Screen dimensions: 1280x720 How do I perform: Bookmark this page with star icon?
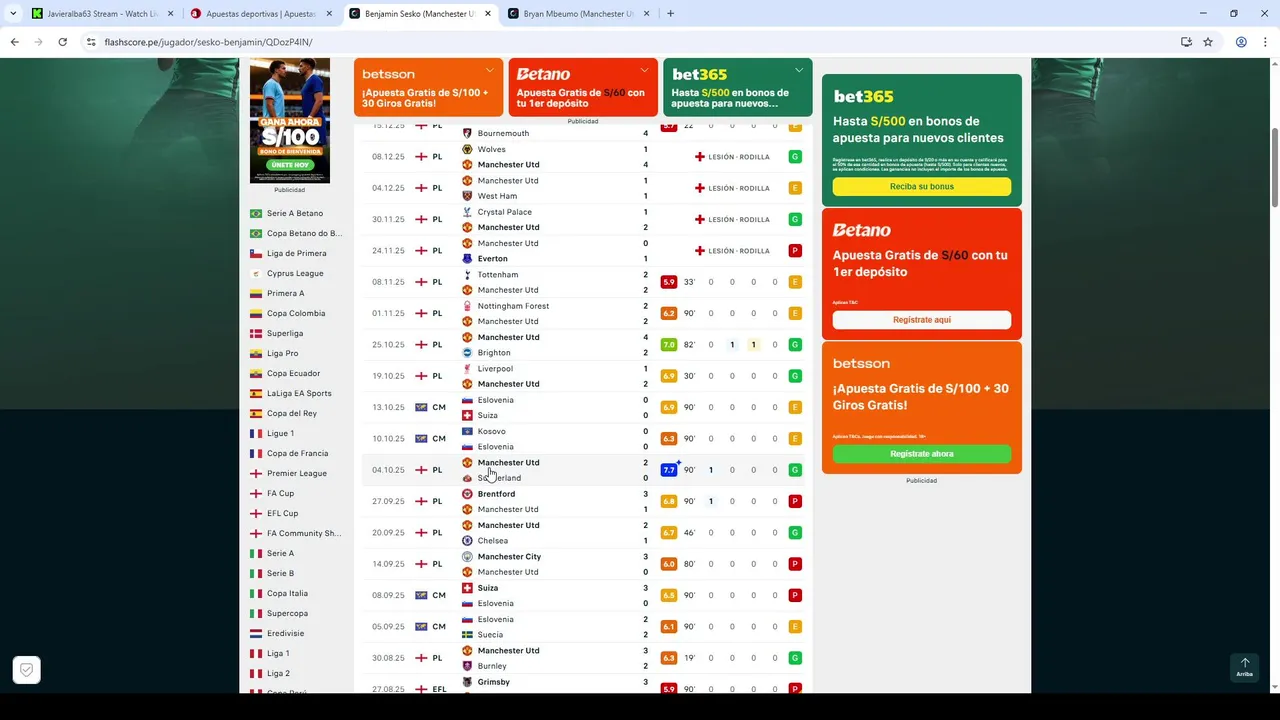pyautogui.click(x=1208, y=42)
